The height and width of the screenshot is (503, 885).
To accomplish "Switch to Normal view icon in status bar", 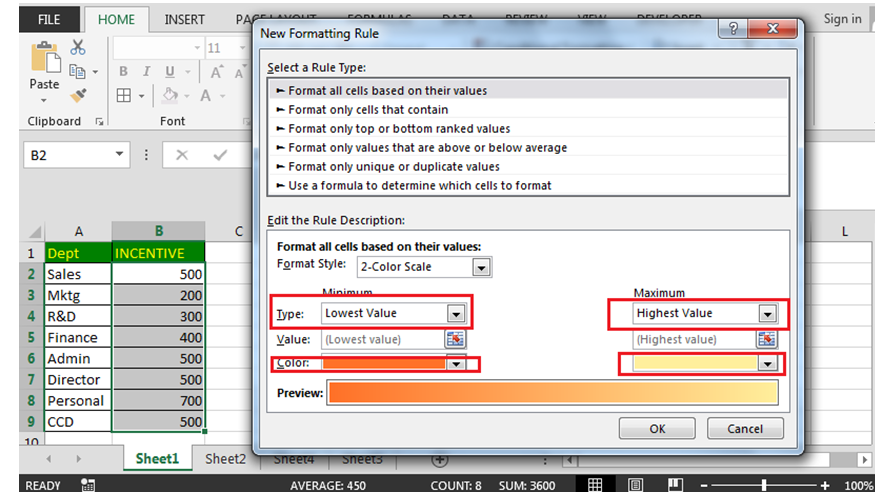I will click(595, 485).
